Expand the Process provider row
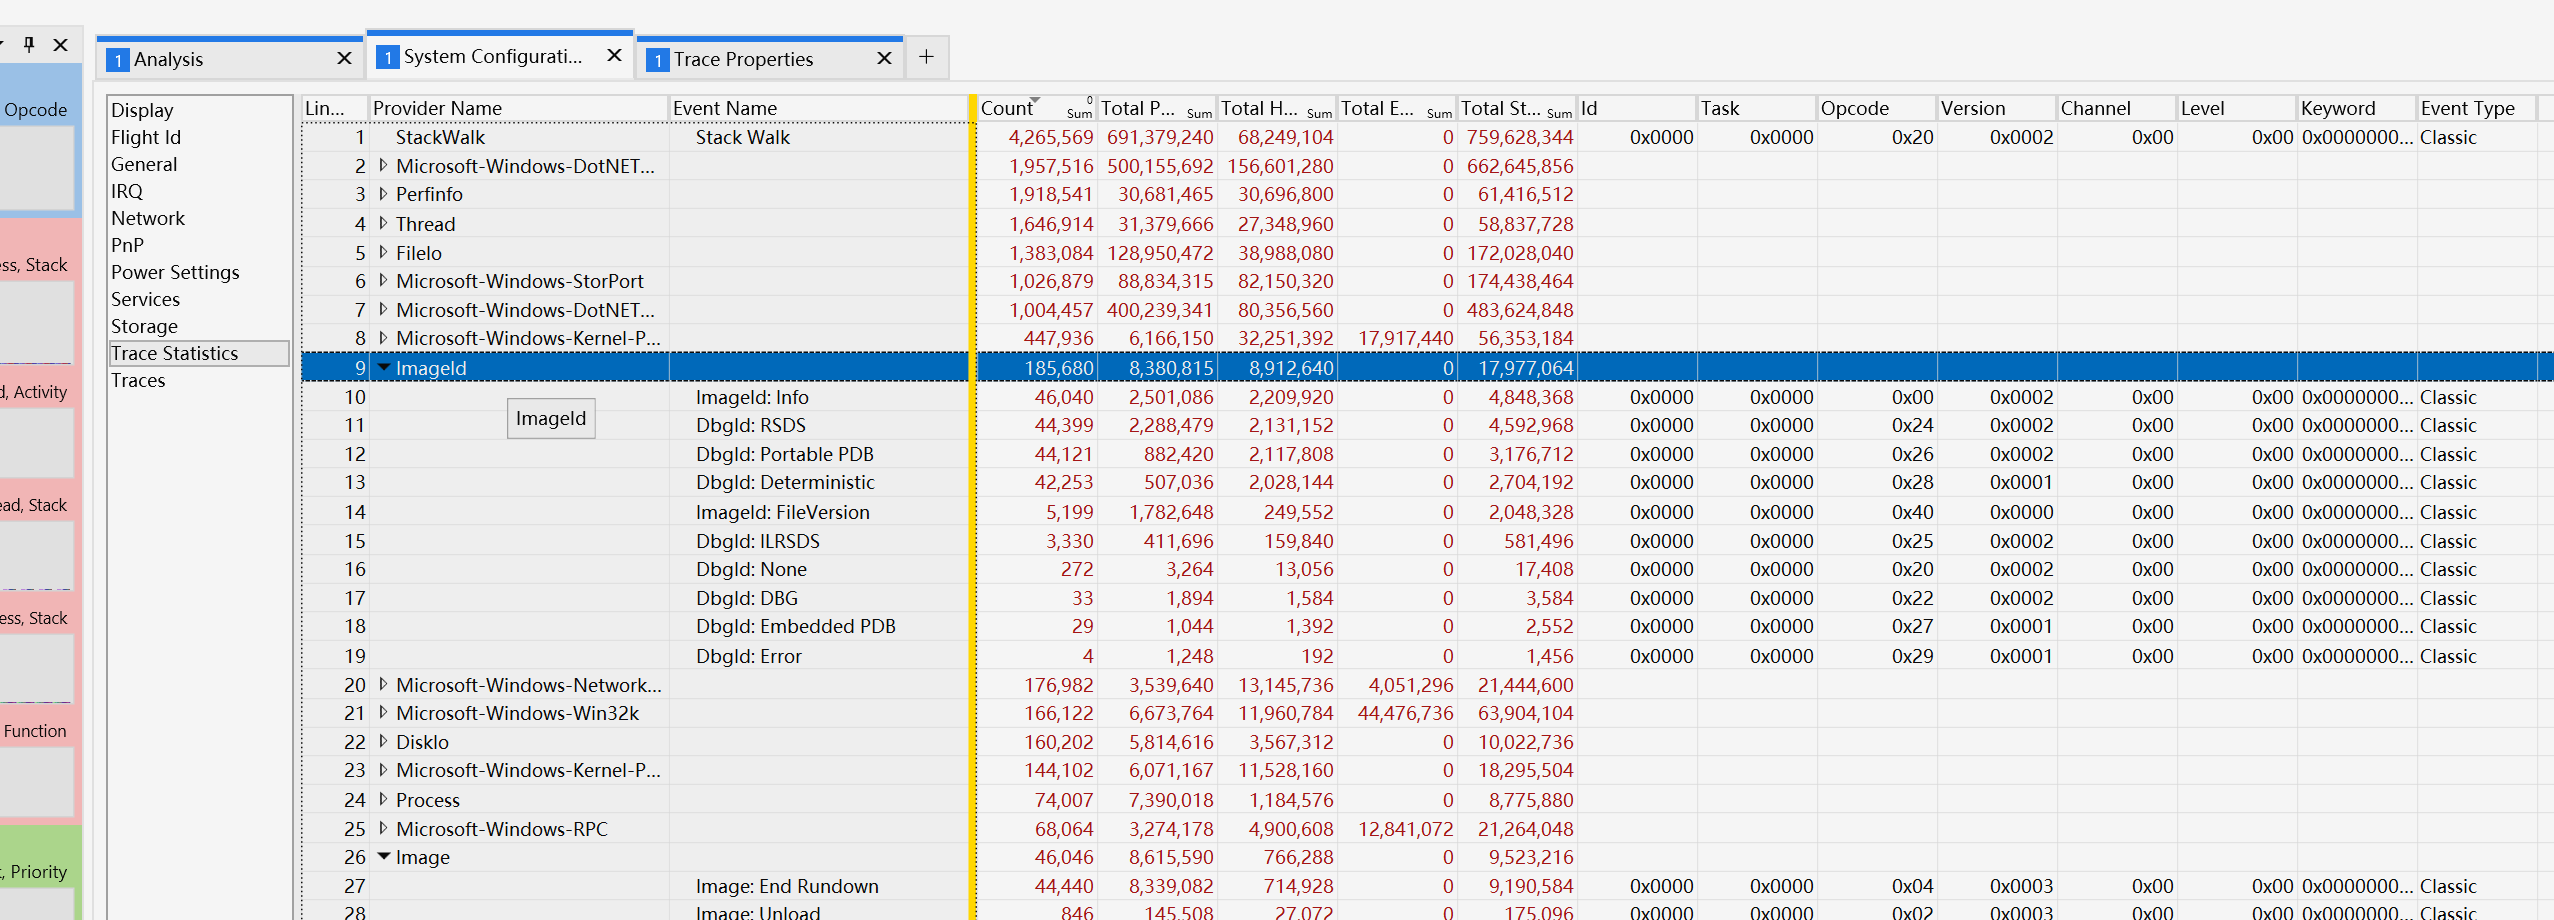2554x920 pixels. pyautogui.click(x=383, y=799)
